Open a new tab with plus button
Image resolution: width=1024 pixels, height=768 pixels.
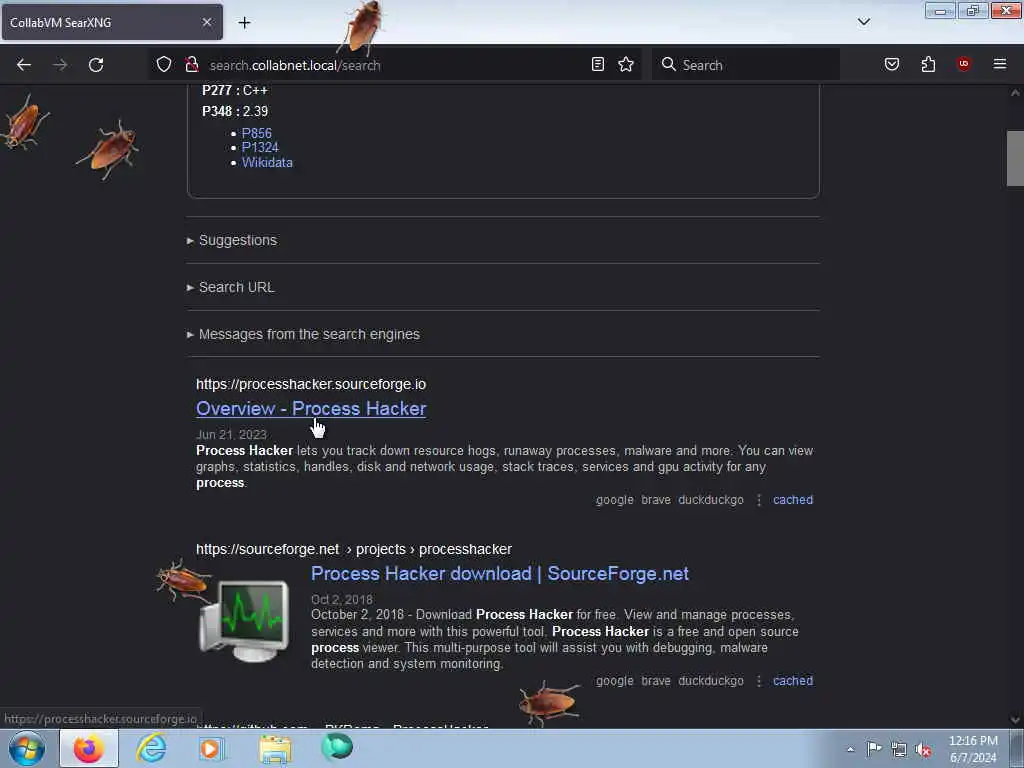click(244, 23)
